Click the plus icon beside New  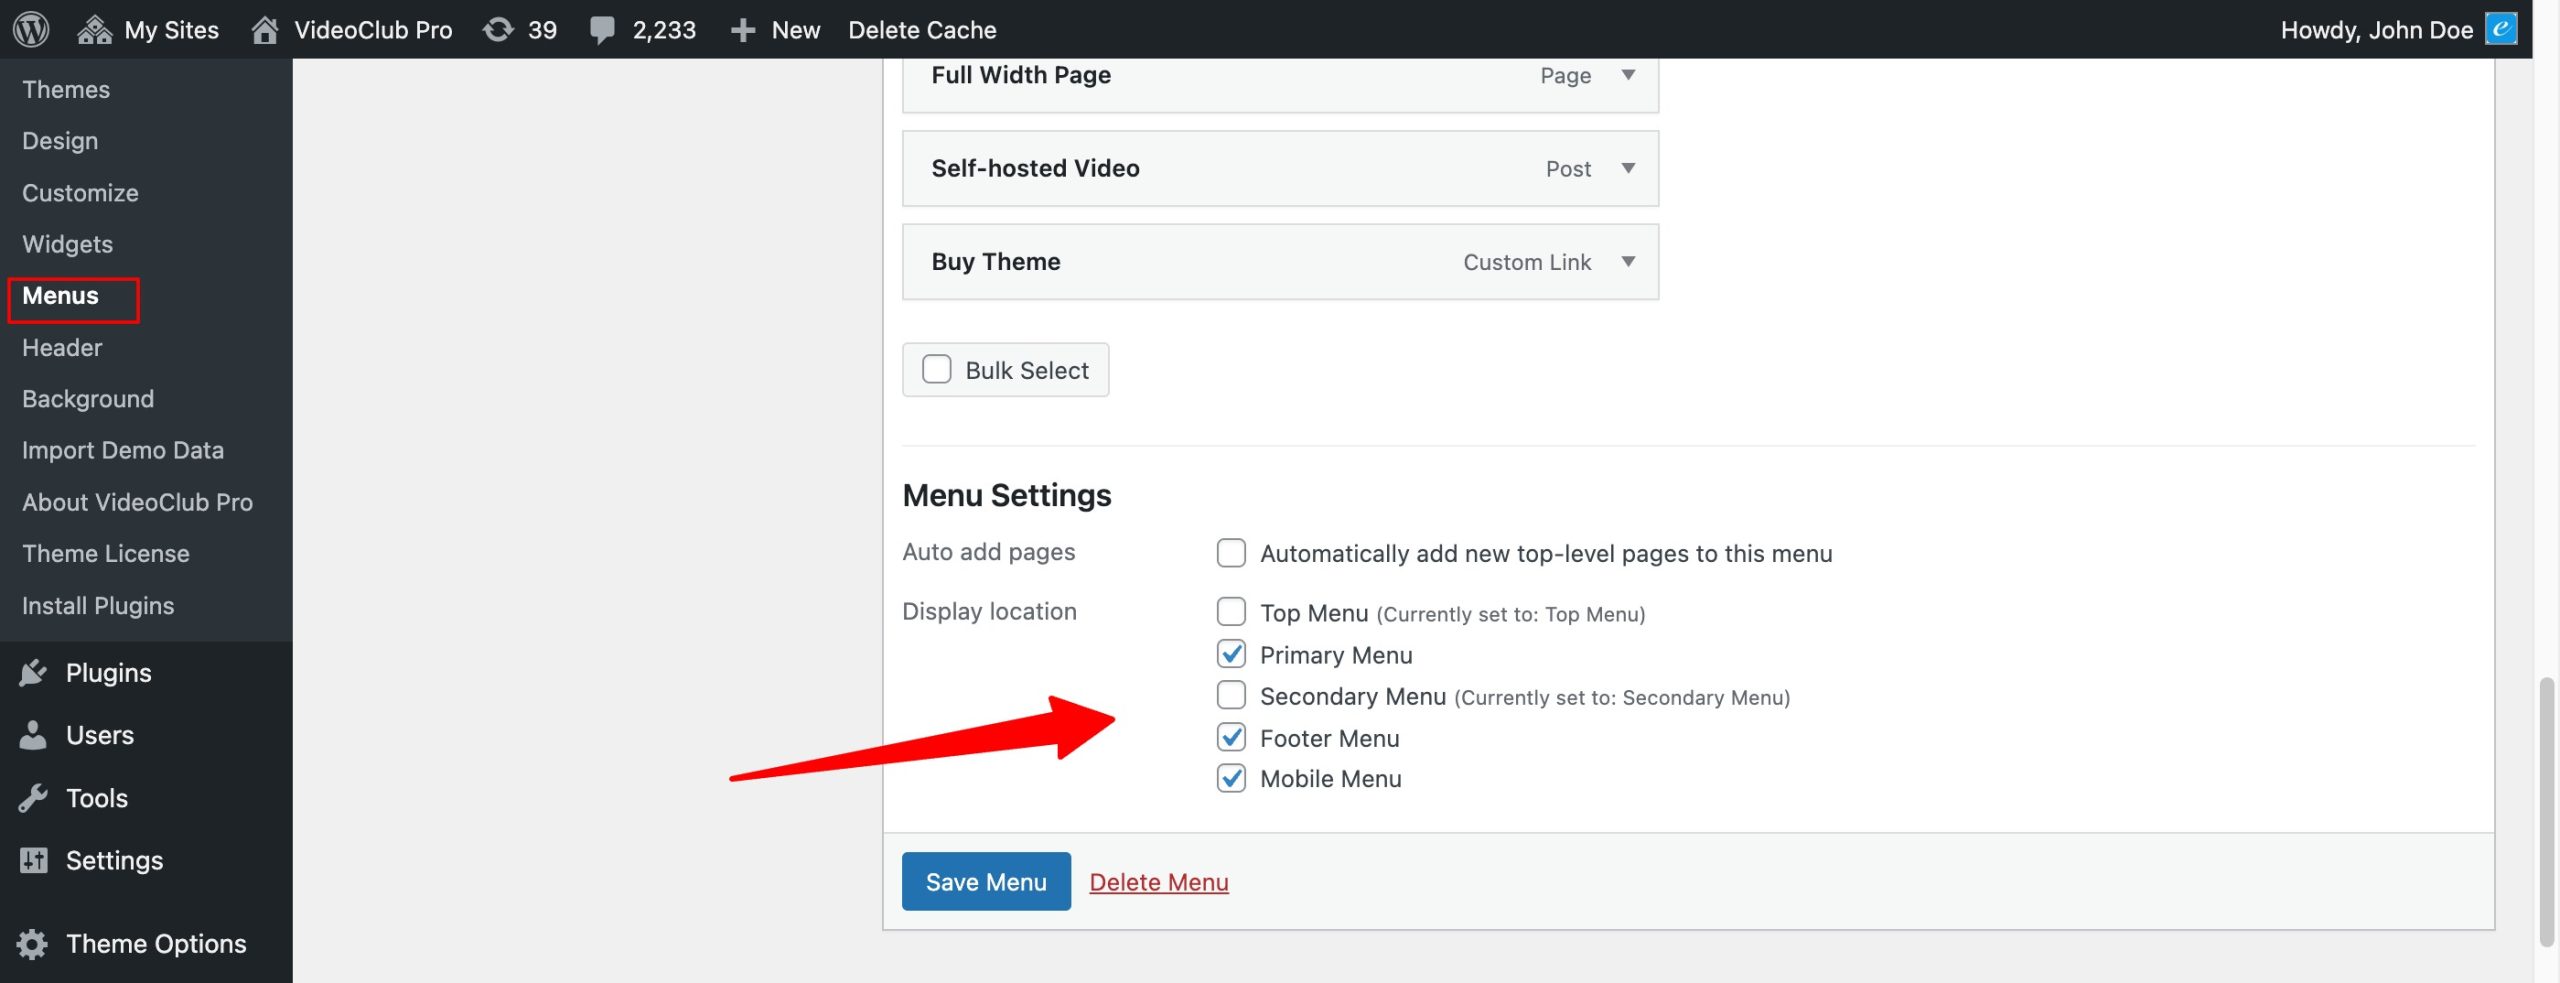[742, 30]
